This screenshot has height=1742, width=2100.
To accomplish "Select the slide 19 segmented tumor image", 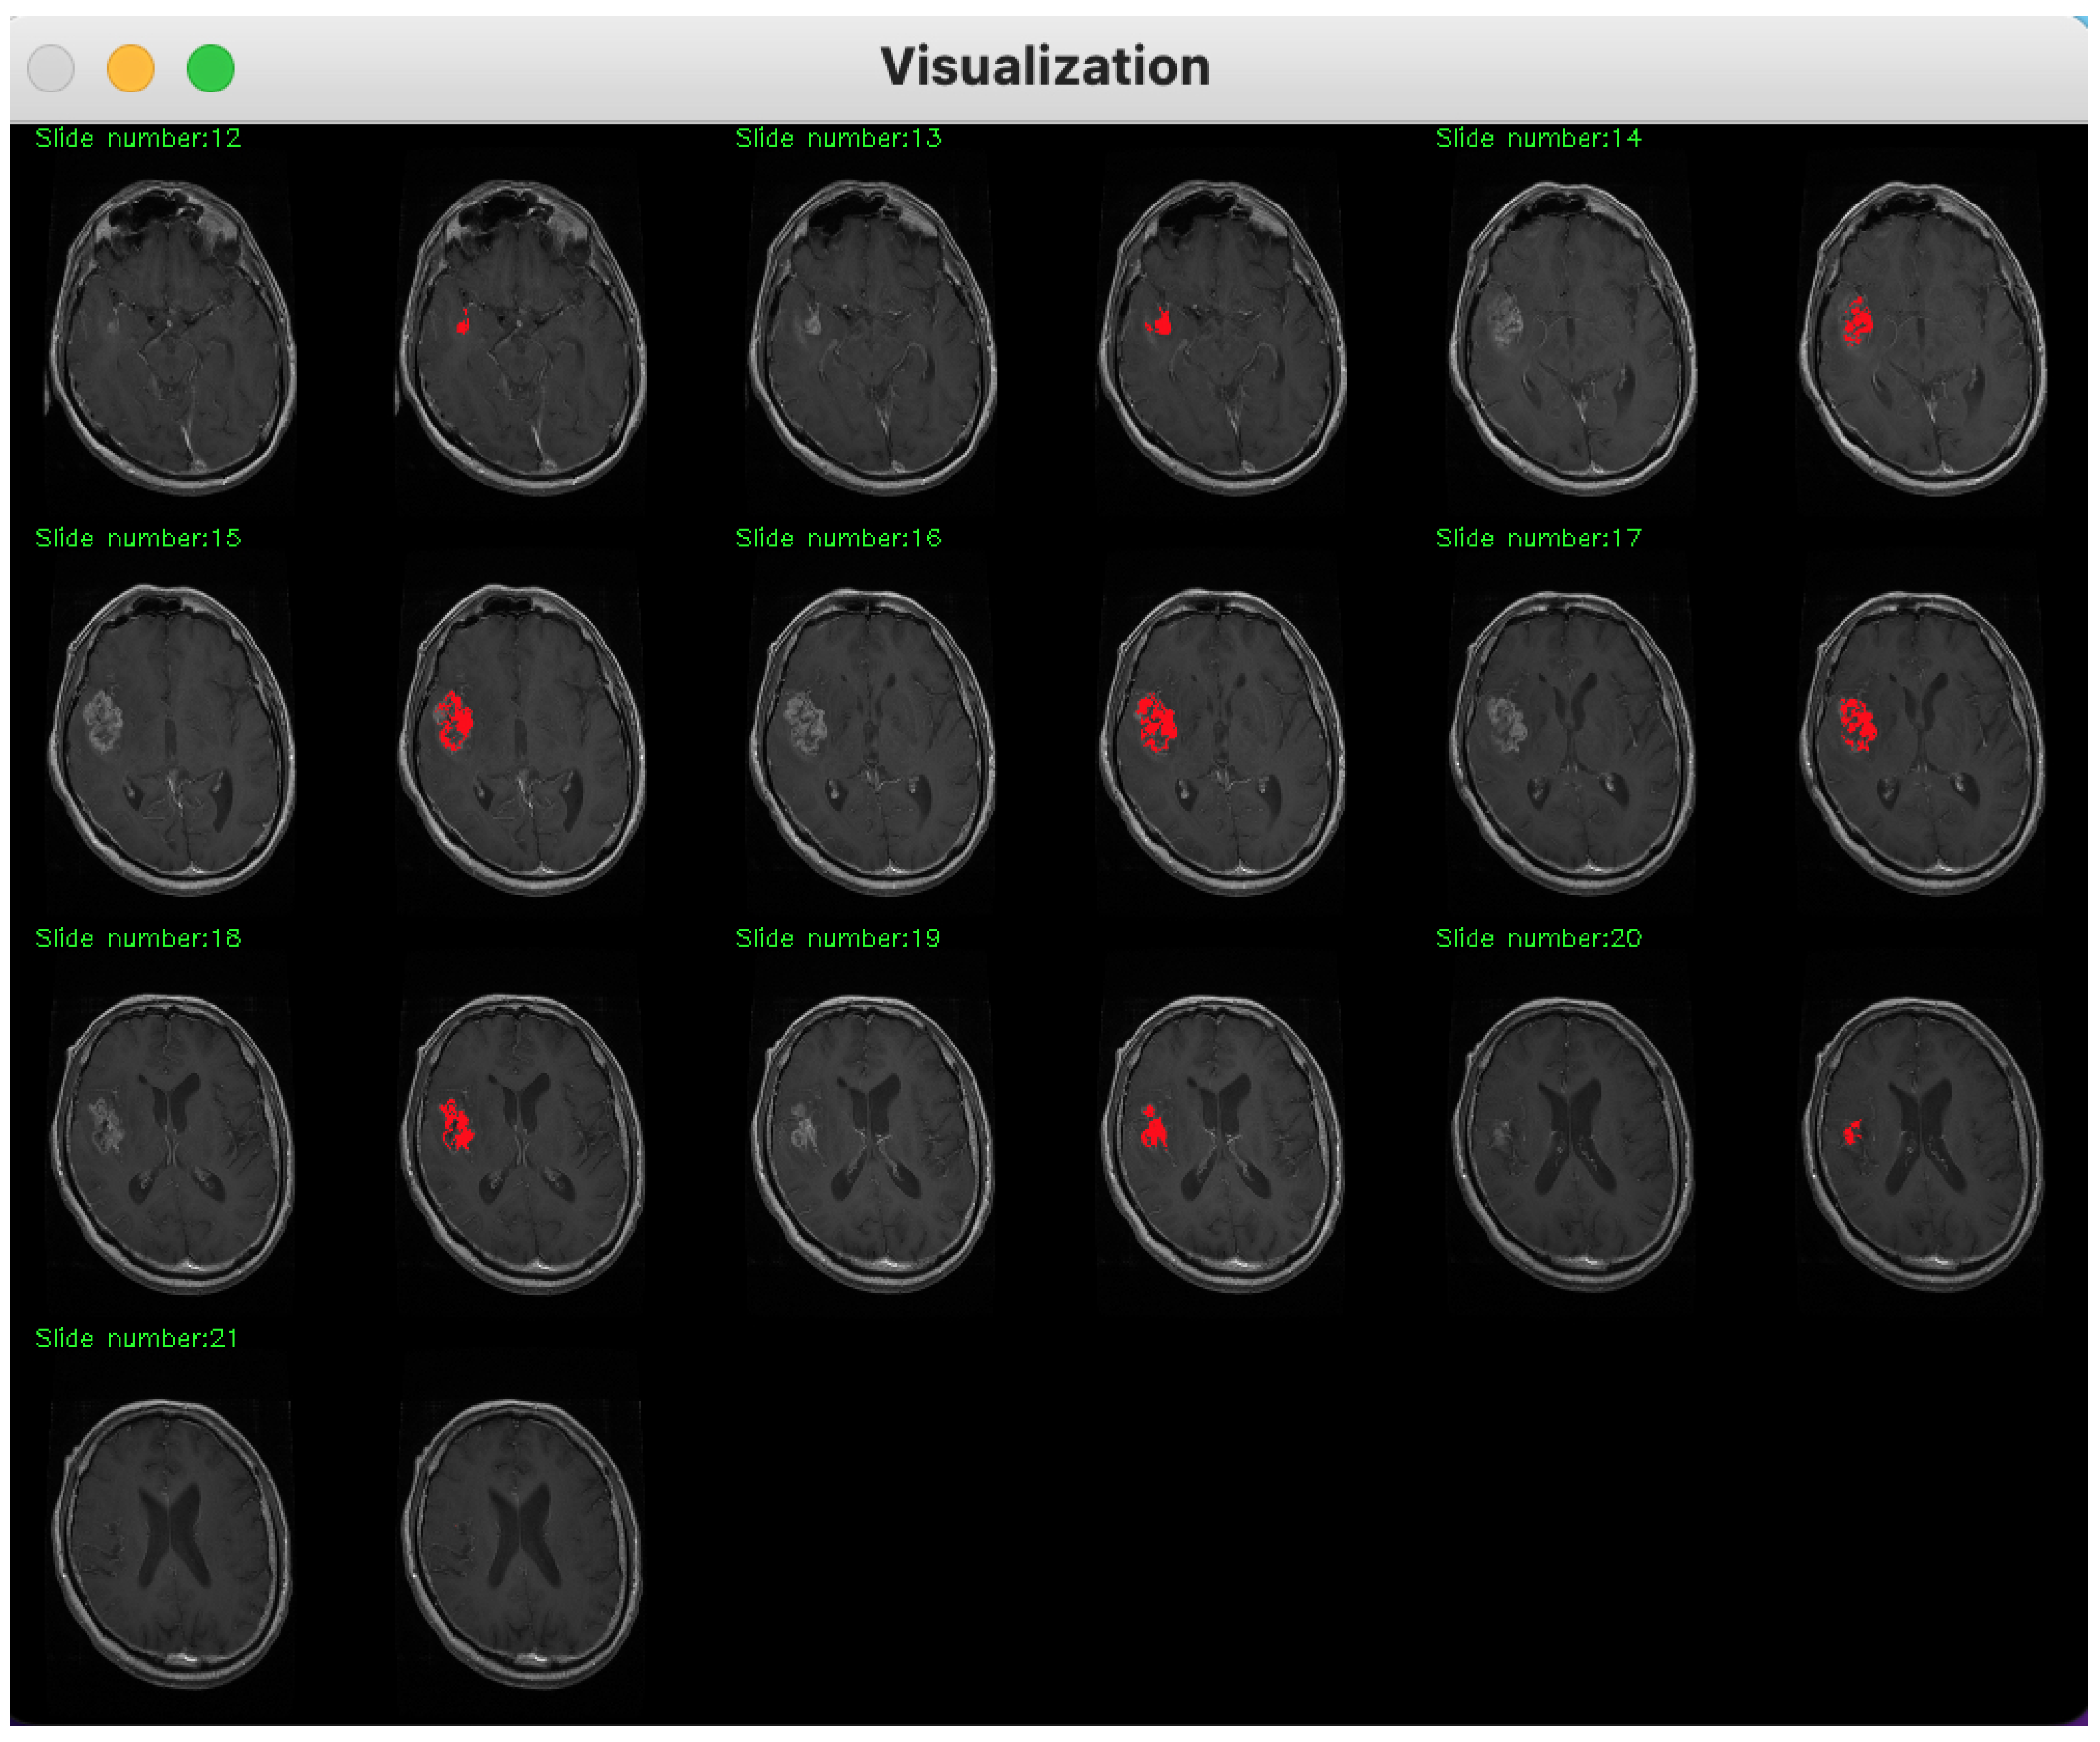I will [x=1222, y=1142].
